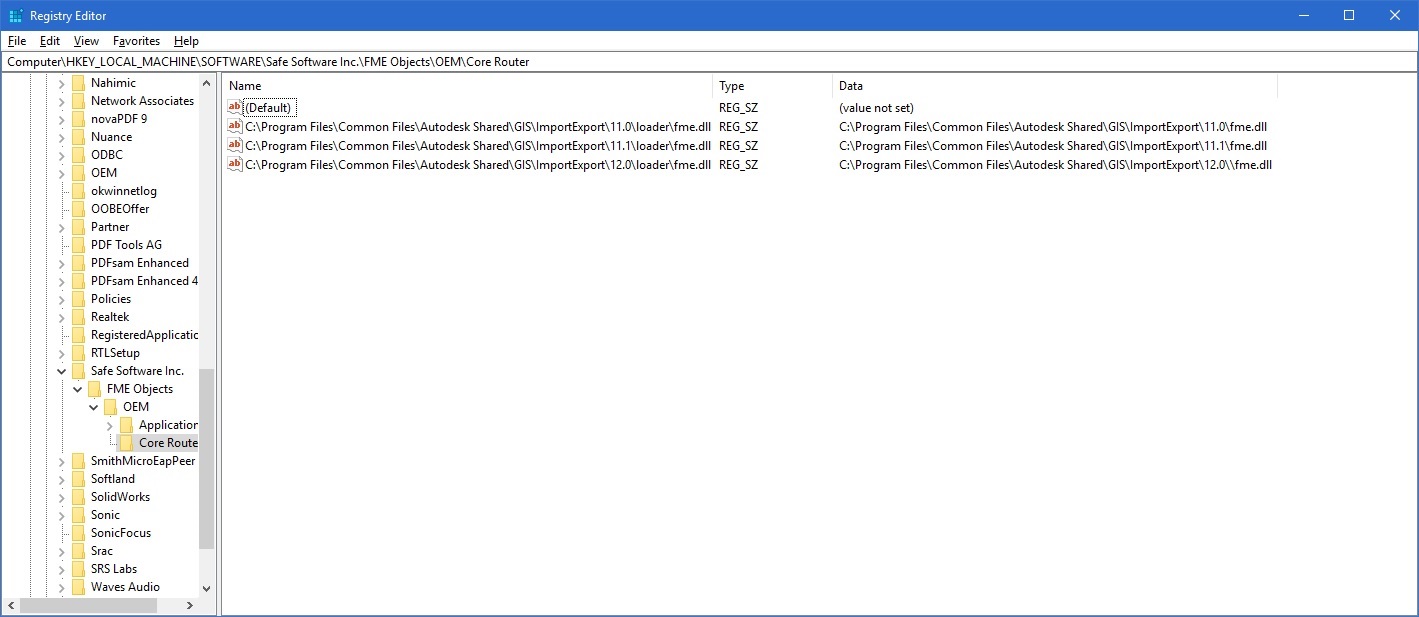Image resolution: width=1419 pixels, height=617 pixels.
Task: Select the 11.1\loader\fme.dll value name
Action: point(478,145)
